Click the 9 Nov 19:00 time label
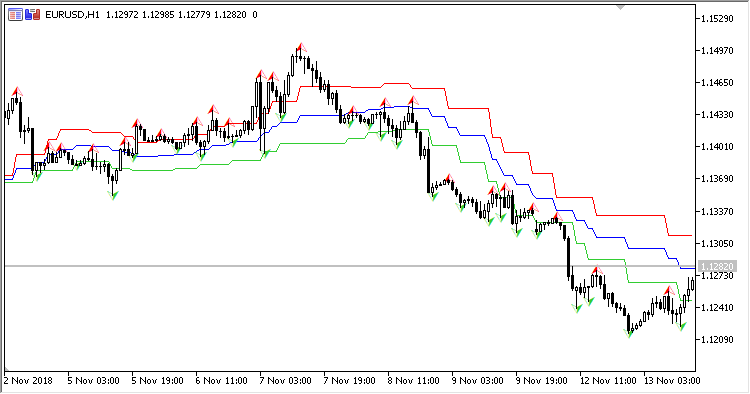Screen dimensions: 750x394 [542, 381]
